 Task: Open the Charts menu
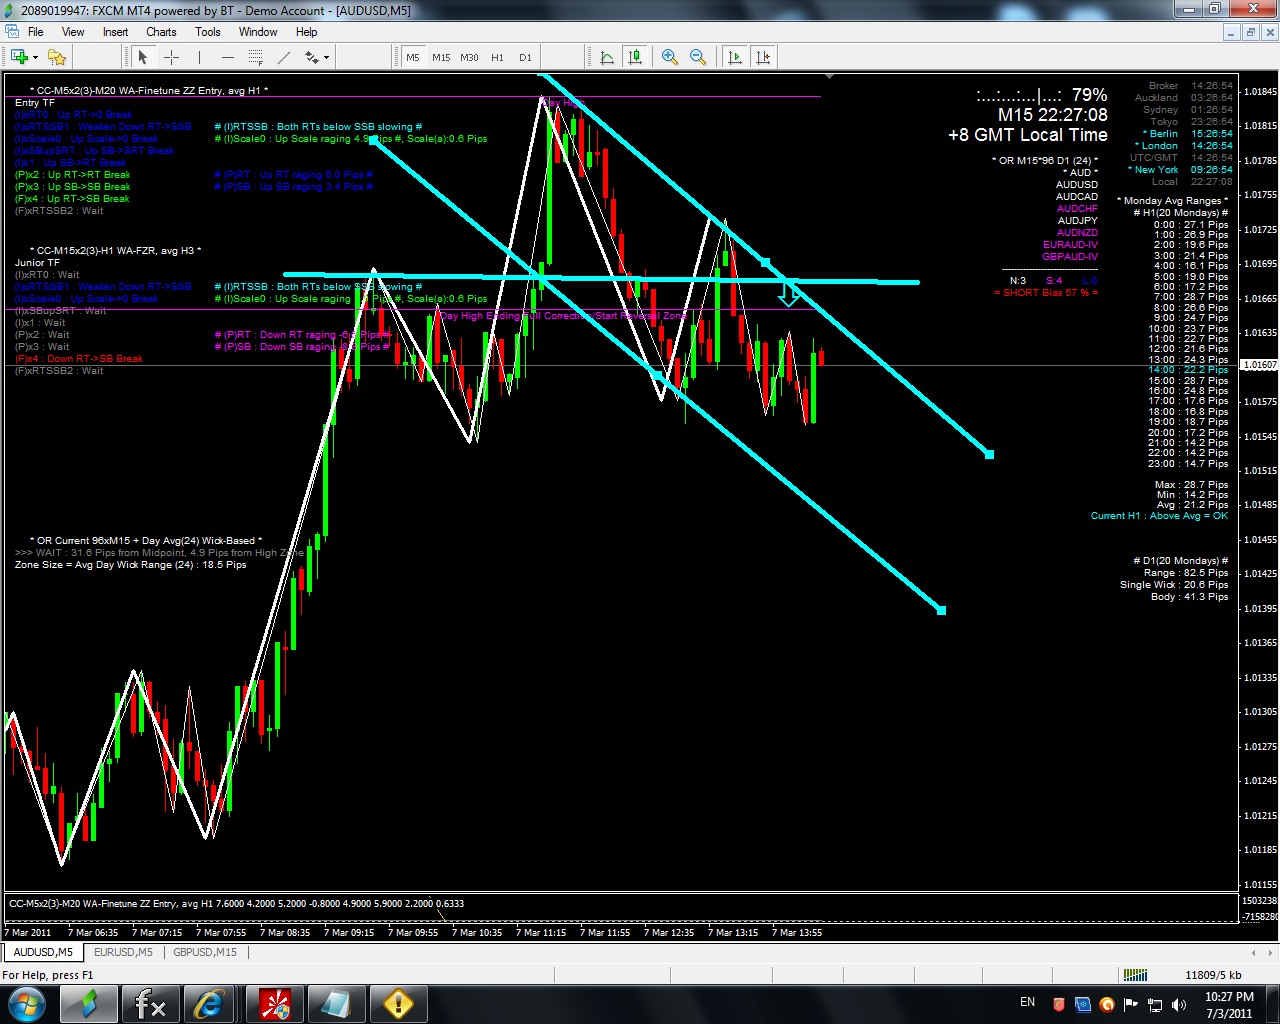pyautogui.click(x=161, y=32)
